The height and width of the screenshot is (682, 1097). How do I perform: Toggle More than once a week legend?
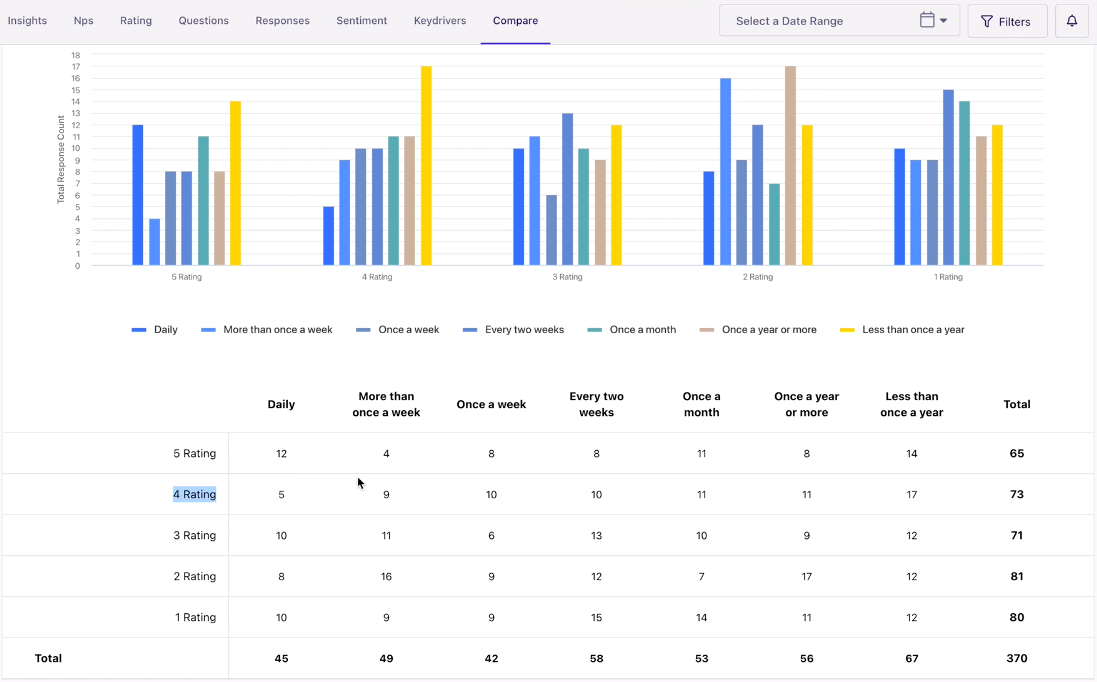click(x=267, y=329)
